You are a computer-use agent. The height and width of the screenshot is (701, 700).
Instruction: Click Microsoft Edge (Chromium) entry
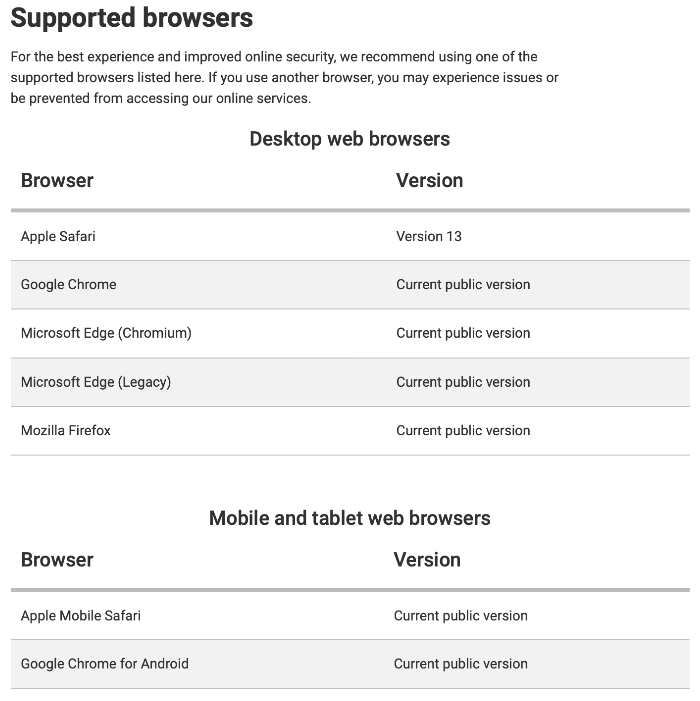coord(106,333)
